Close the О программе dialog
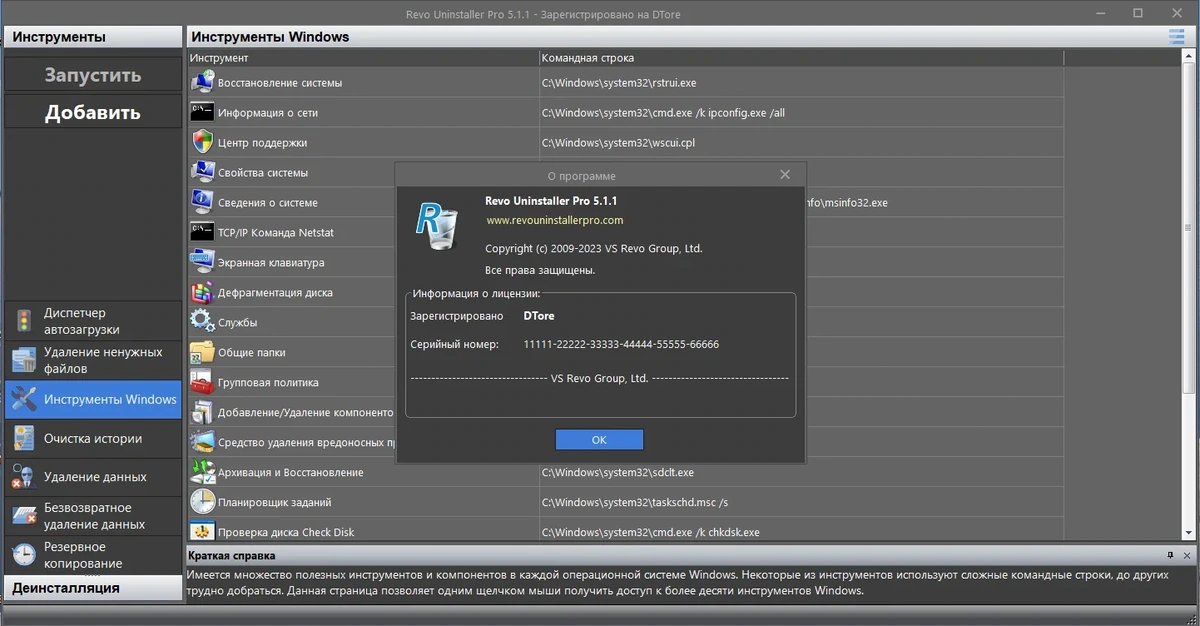1200x626 pixels. [785, 174]
